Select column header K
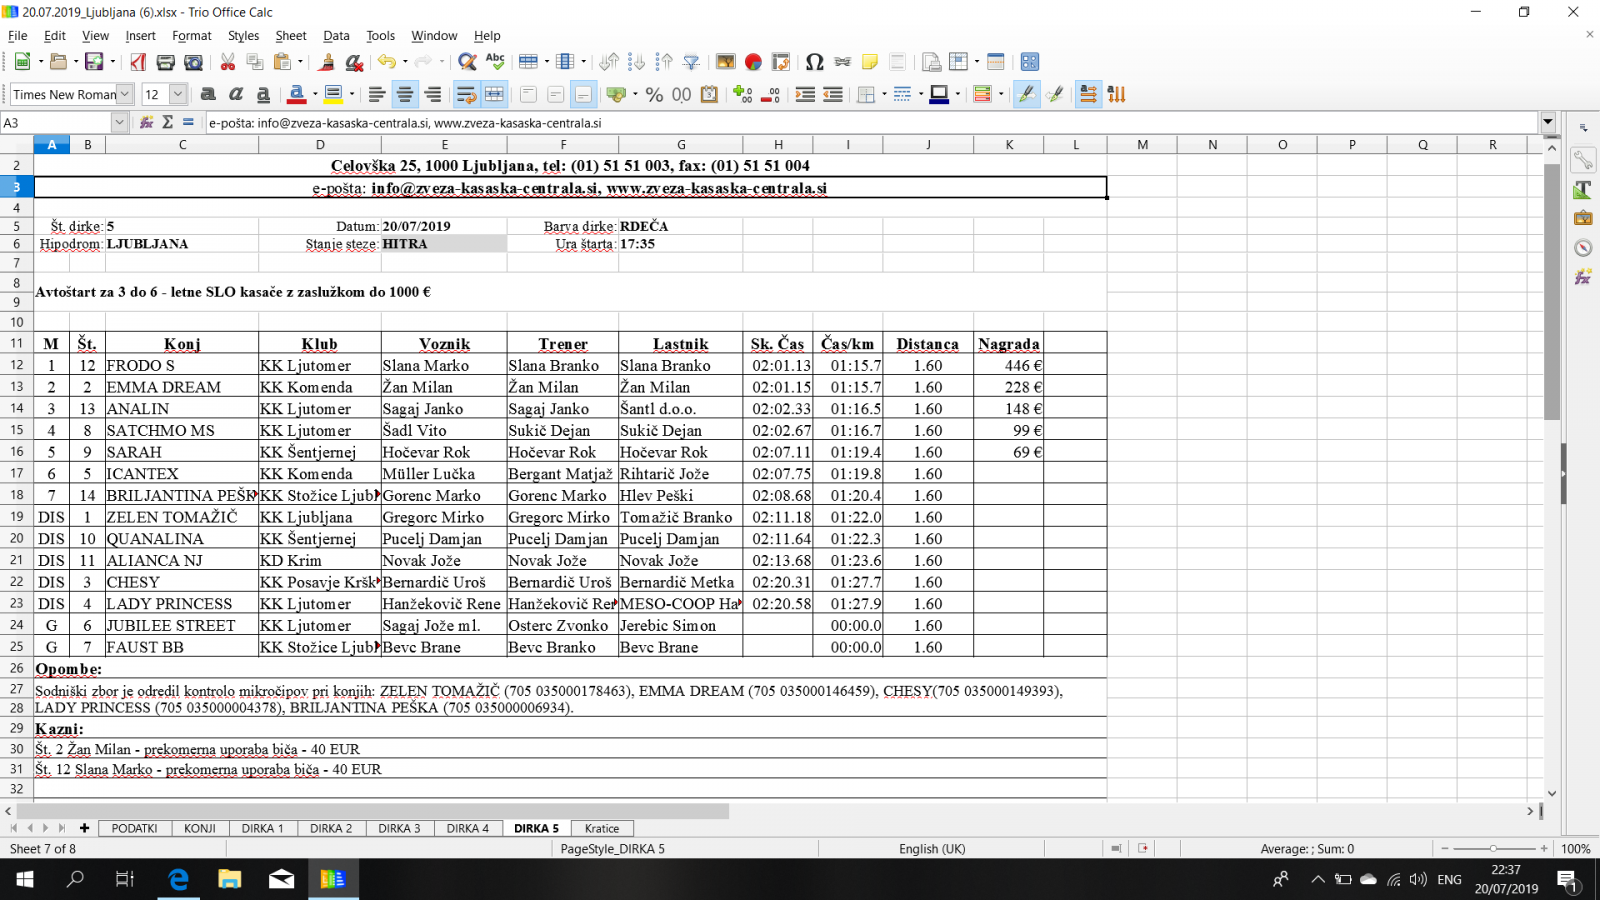Image resolution: width=1600 pixels, height=900 pixels. click(1008, 144)
